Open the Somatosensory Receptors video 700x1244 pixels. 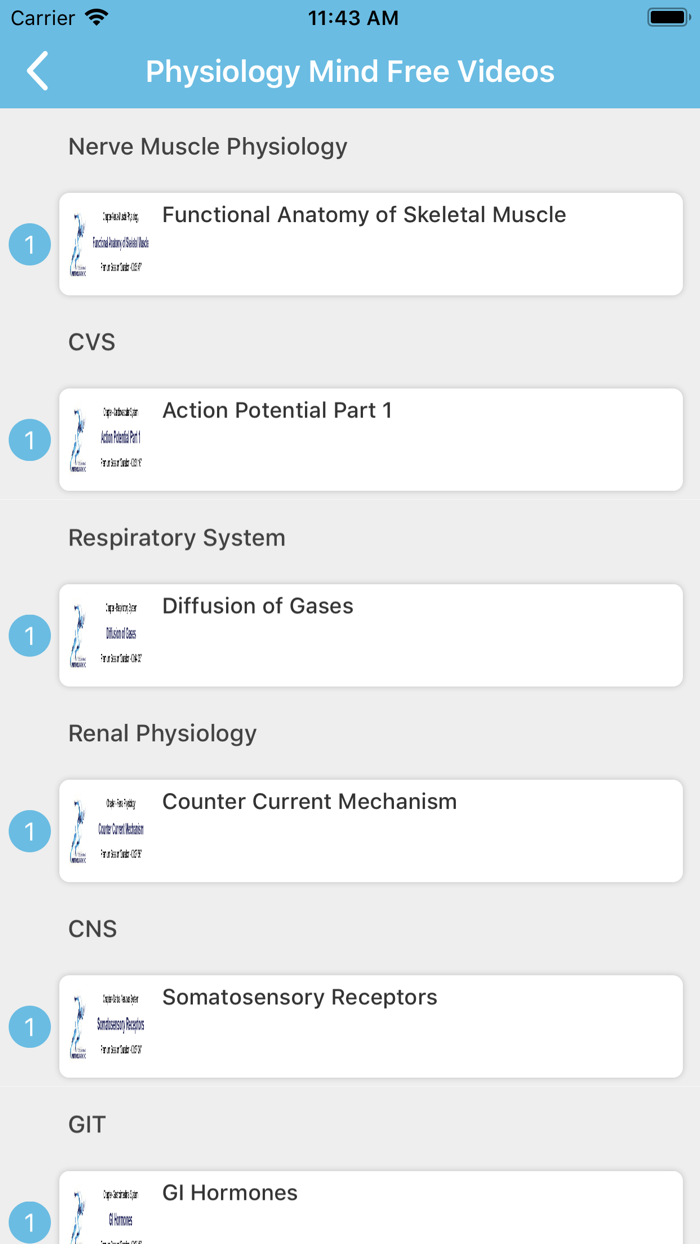[x=370, y=1026]
